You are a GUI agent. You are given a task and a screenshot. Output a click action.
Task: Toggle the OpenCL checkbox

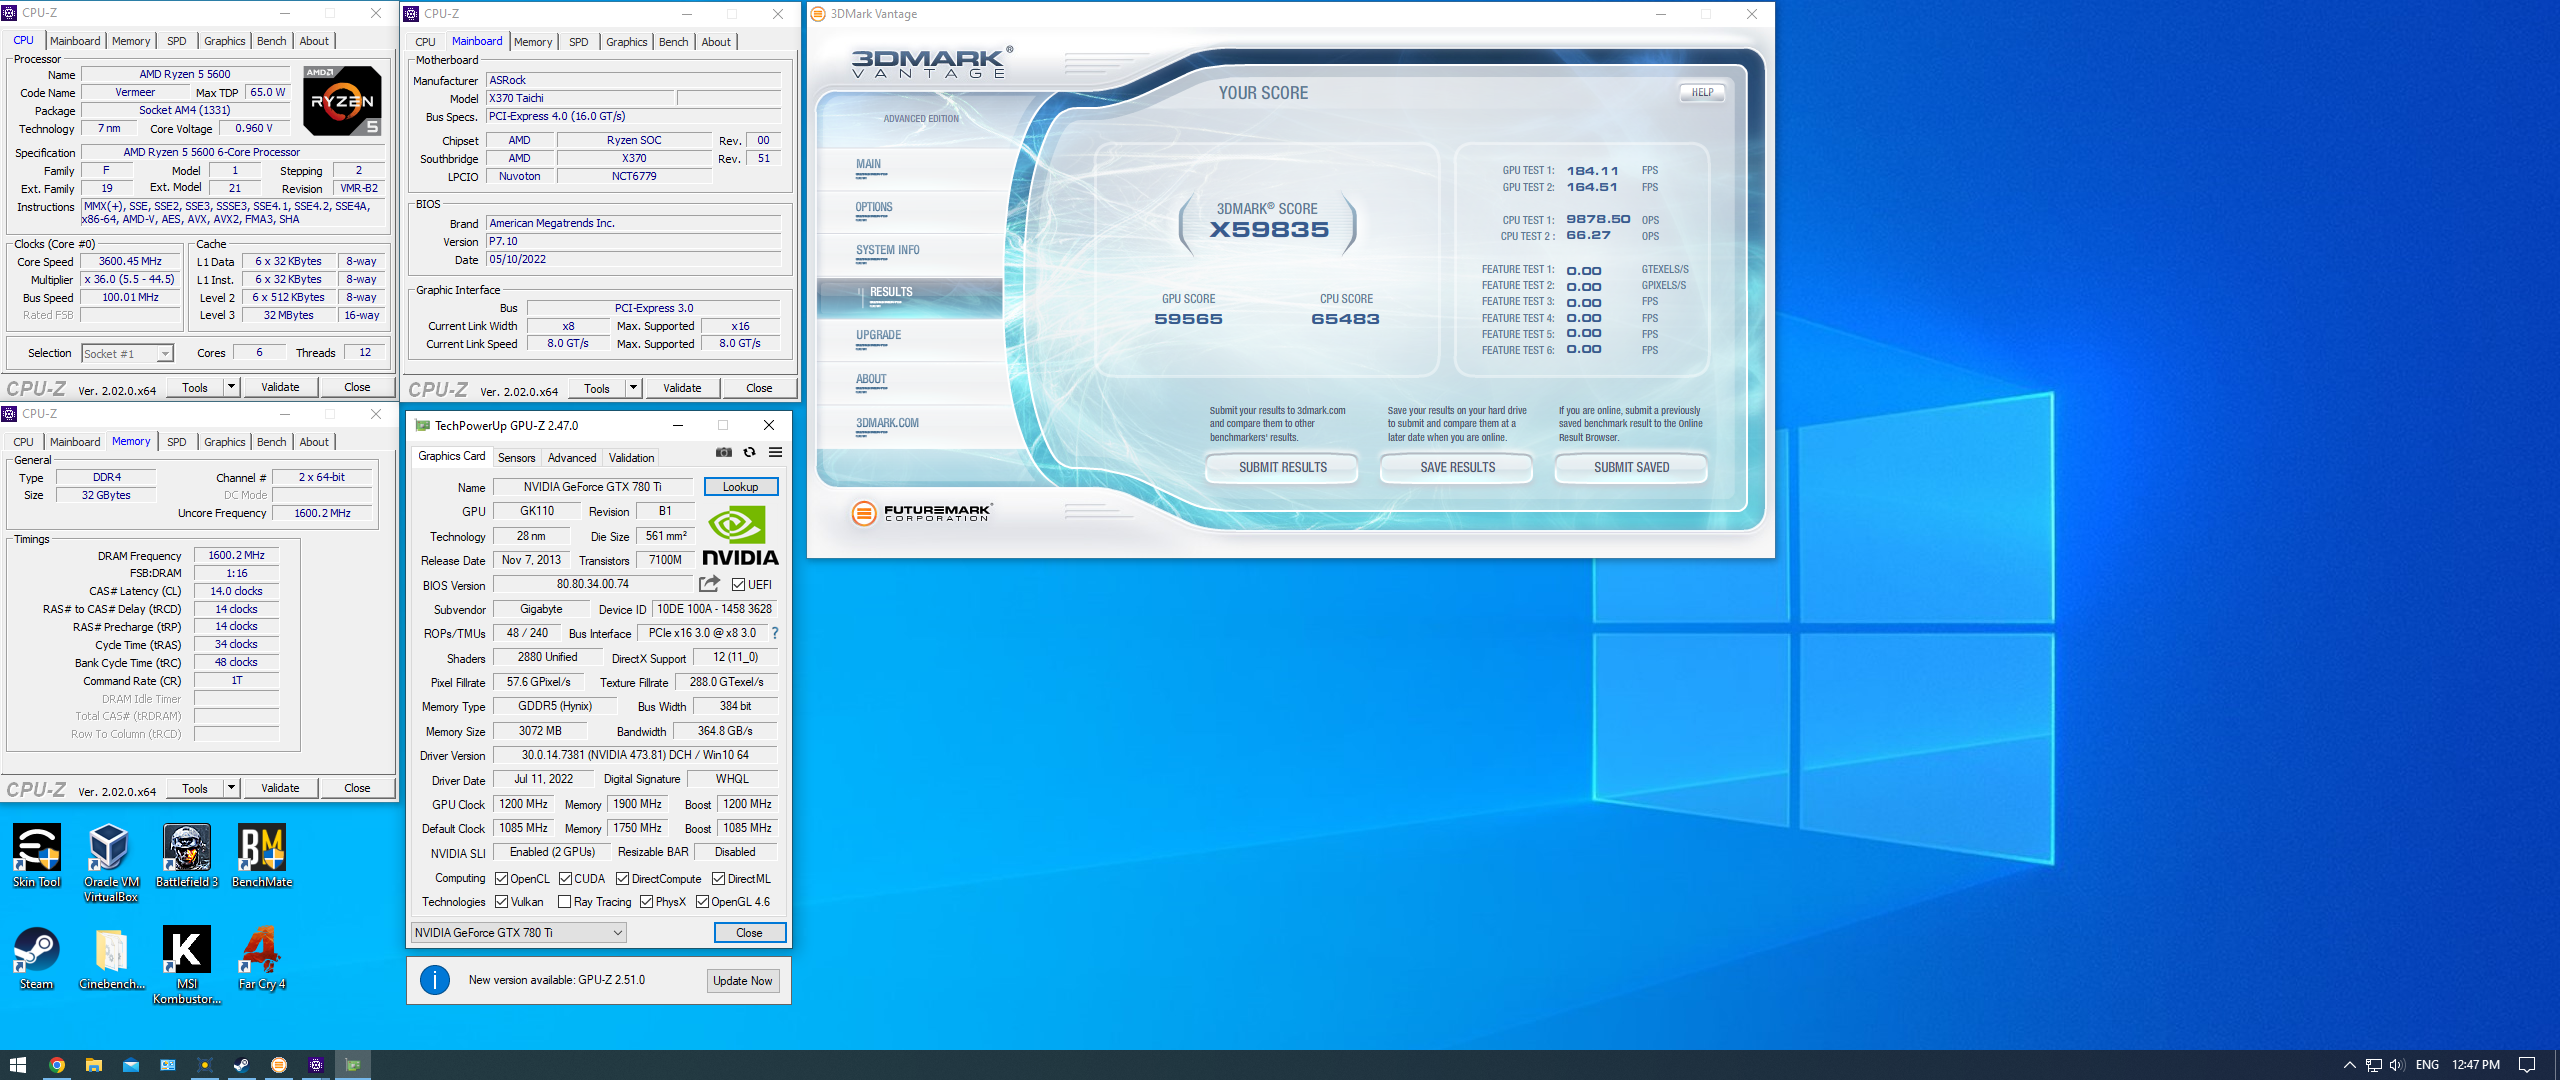502,879
